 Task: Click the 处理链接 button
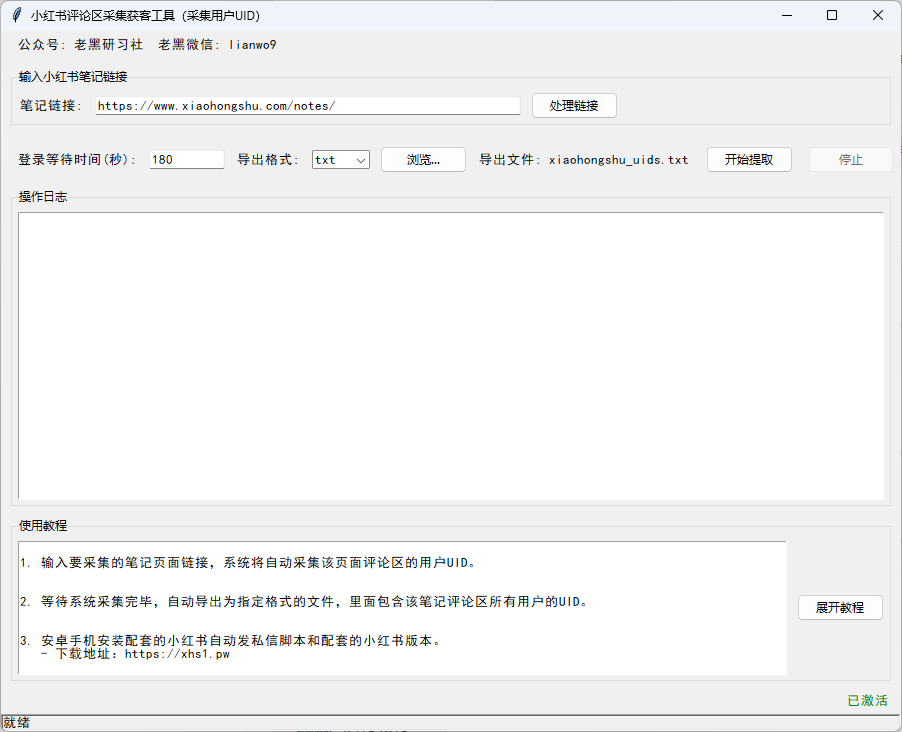click(573, 105)
